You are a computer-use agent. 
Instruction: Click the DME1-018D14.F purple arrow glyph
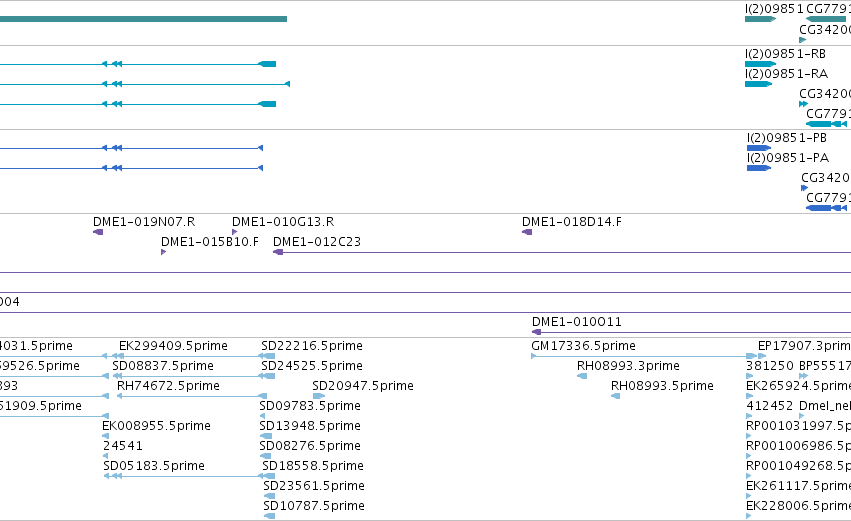527,232
